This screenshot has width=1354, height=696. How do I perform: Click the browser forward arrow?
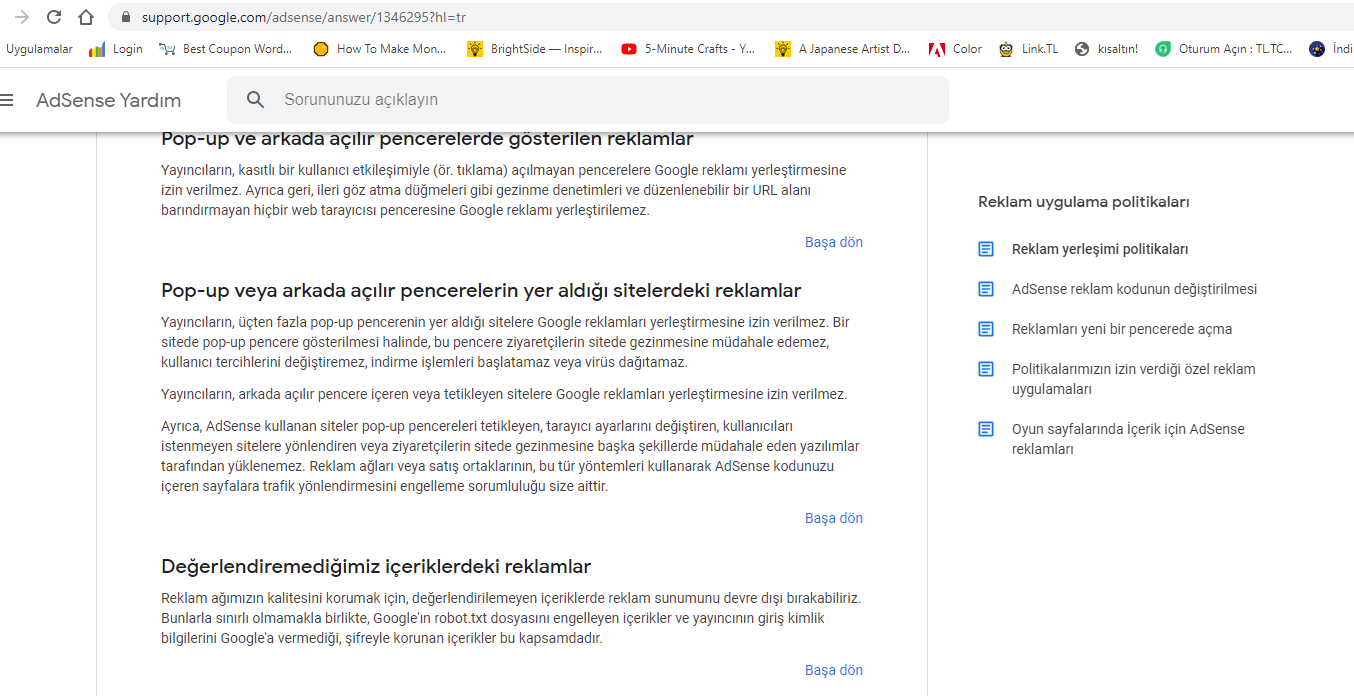pos(22,17)
